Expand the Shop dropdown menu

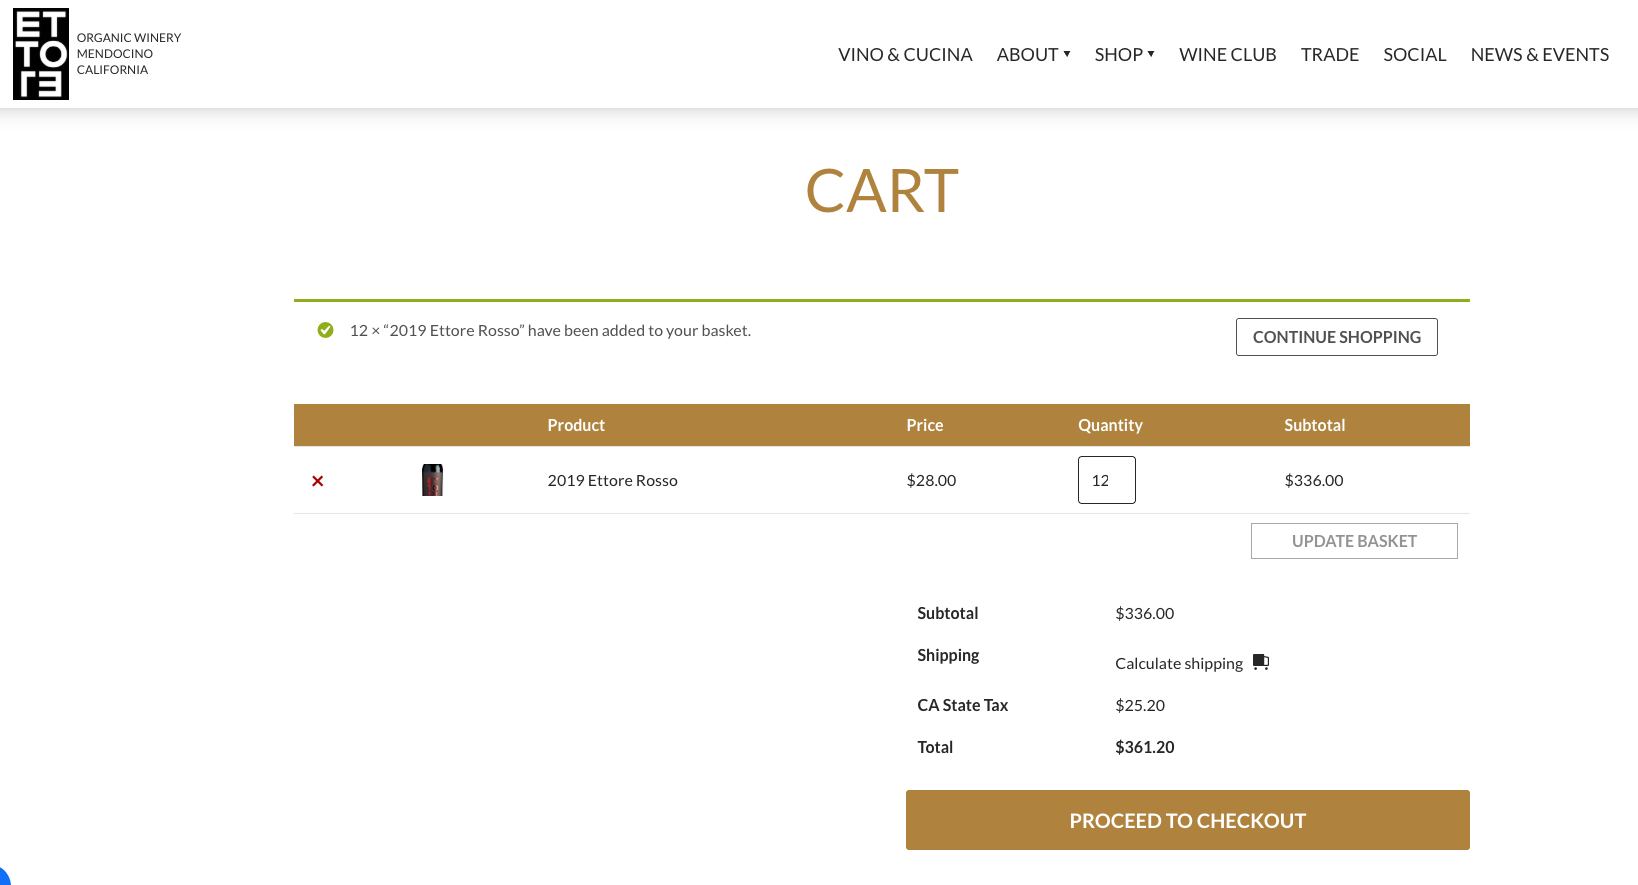[x=1124, y=54]
